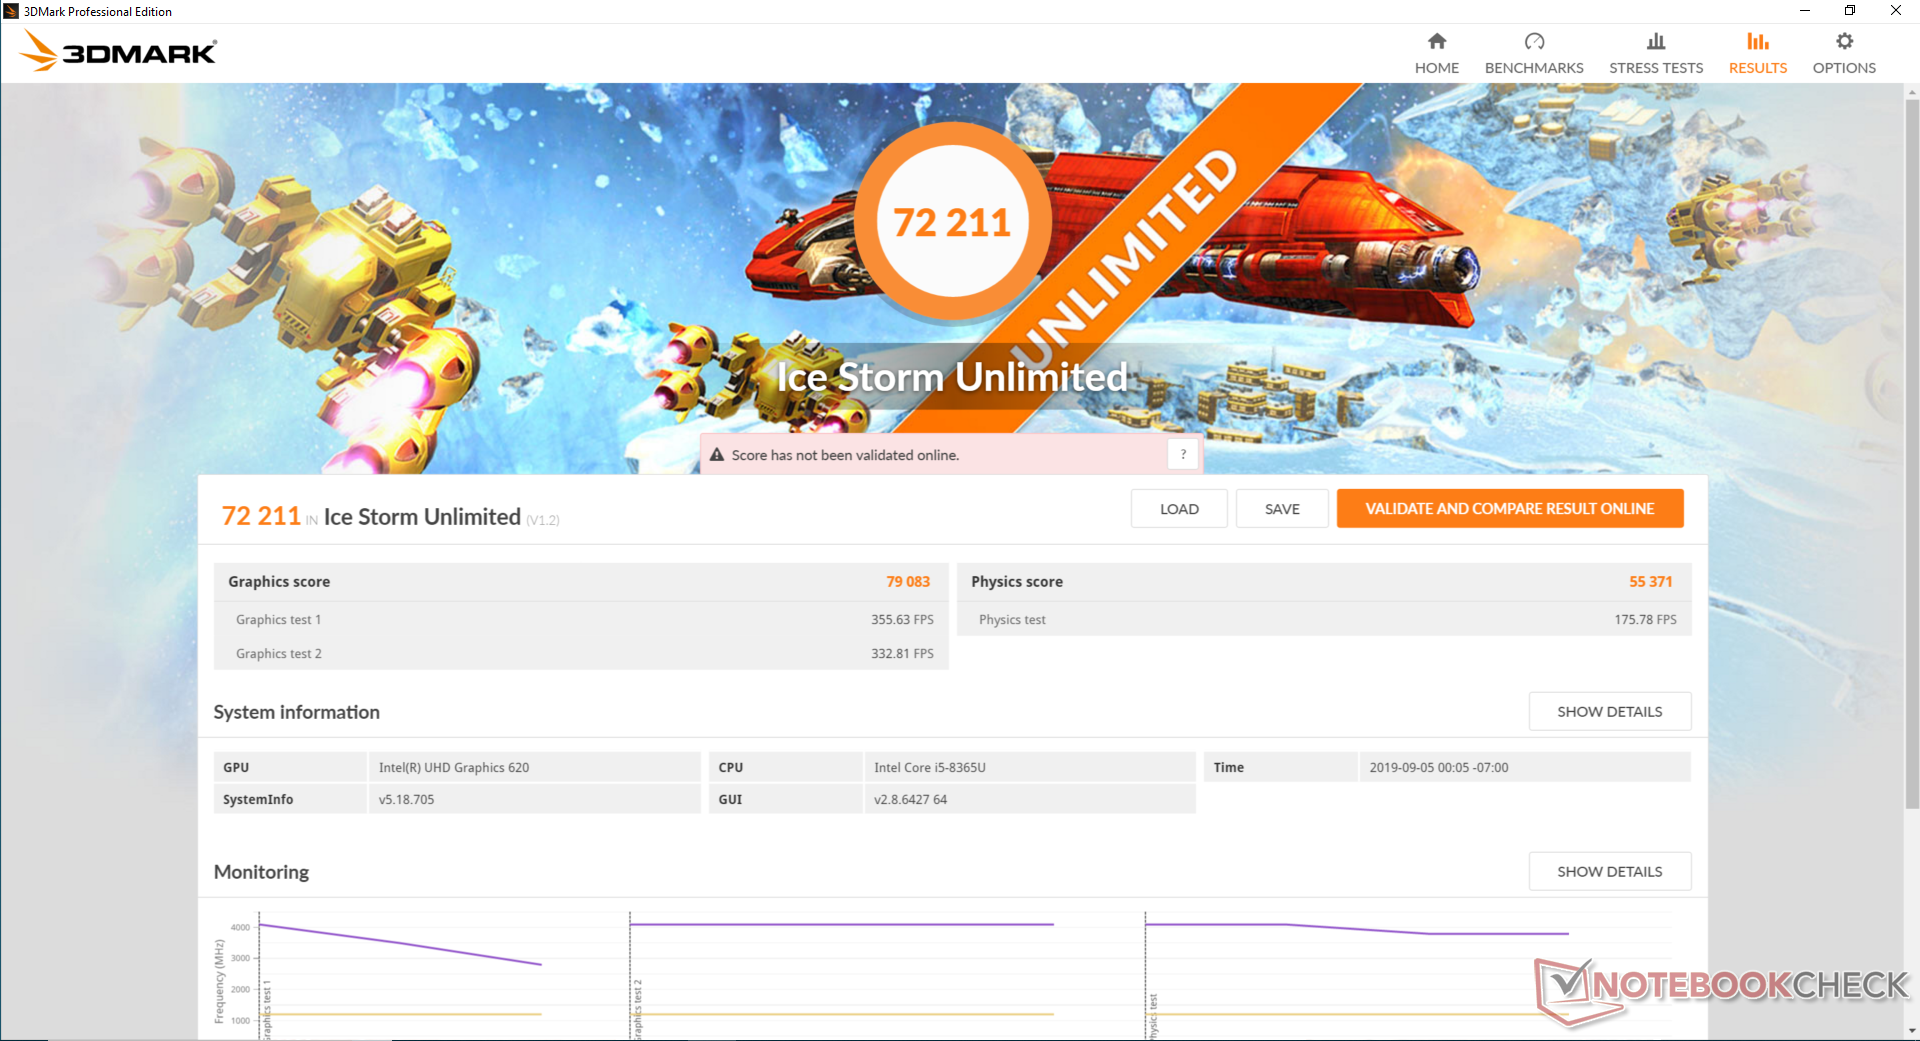Switch to the BENCHMARKS tab label

pos(1534,68)
